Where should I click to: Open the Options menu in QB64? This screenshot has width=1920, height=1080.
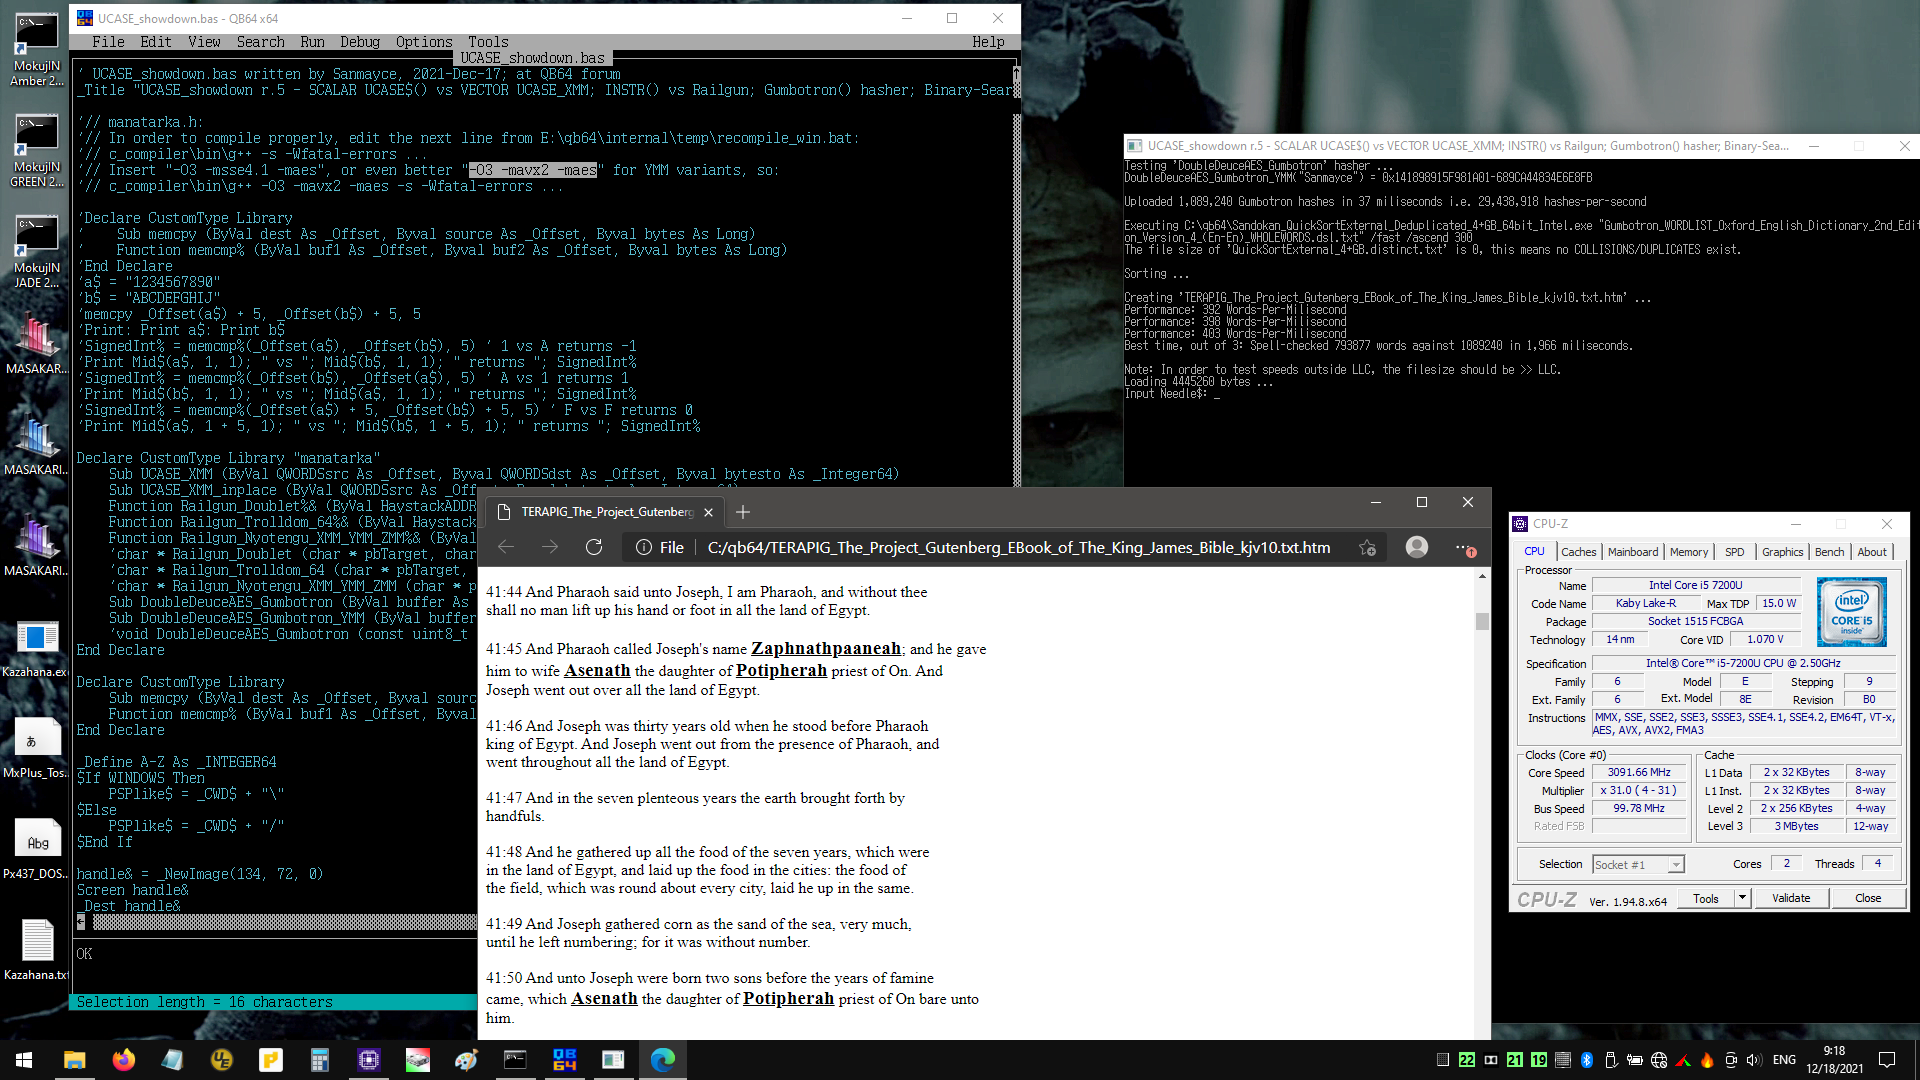click(424, 42)
